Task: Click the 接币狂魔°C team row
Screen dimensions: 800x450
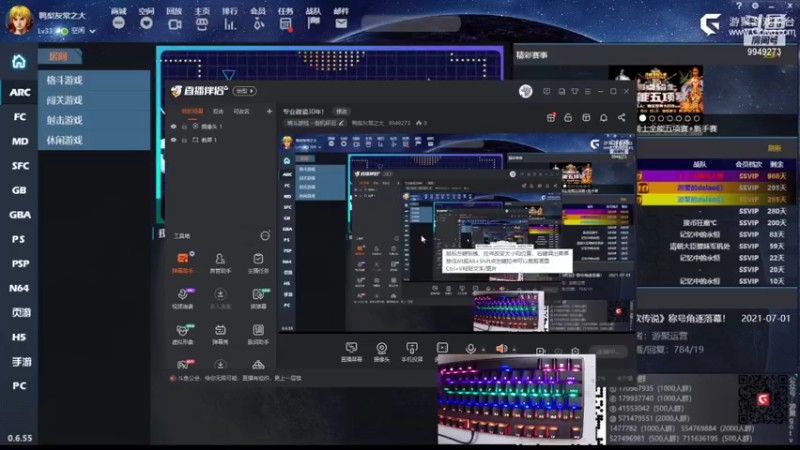Action: tap(714, 223)
